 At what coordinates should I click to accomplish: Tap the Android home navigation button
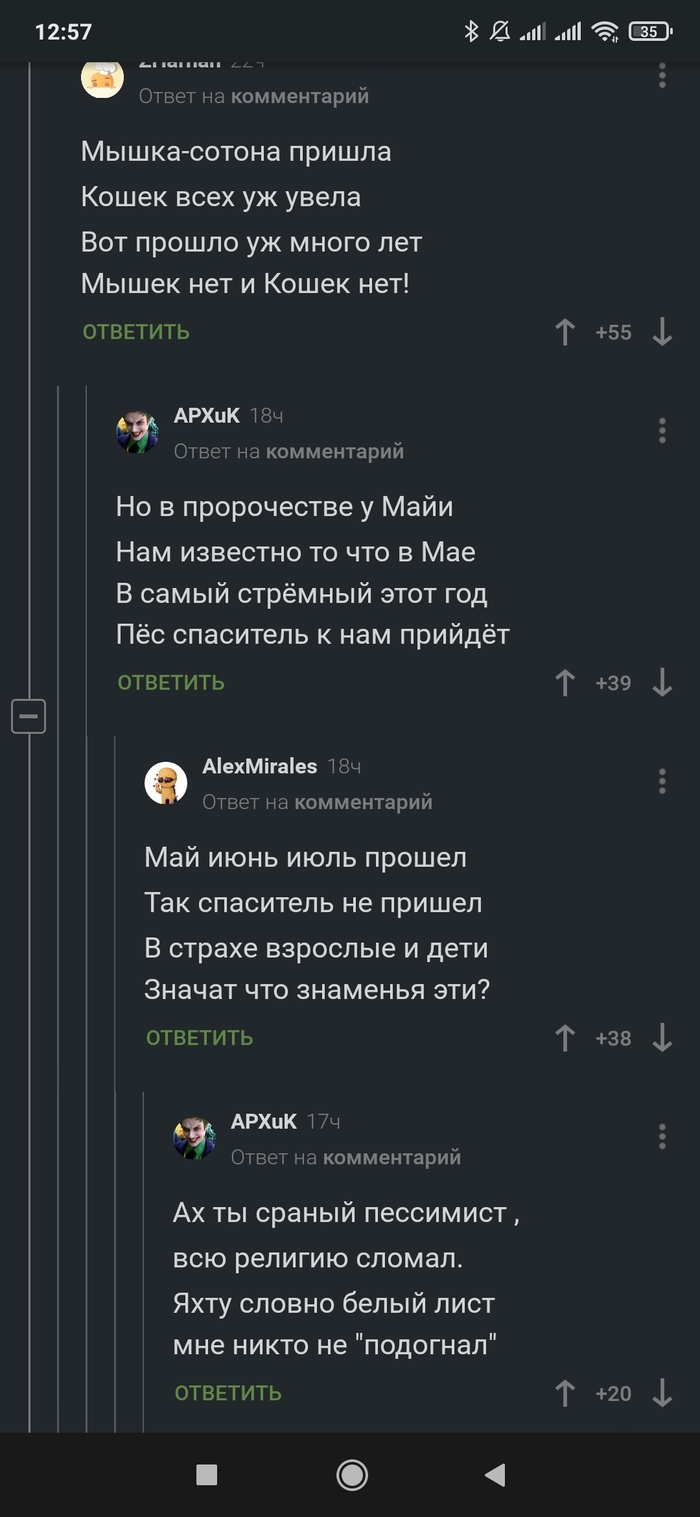coord(351,1474)
